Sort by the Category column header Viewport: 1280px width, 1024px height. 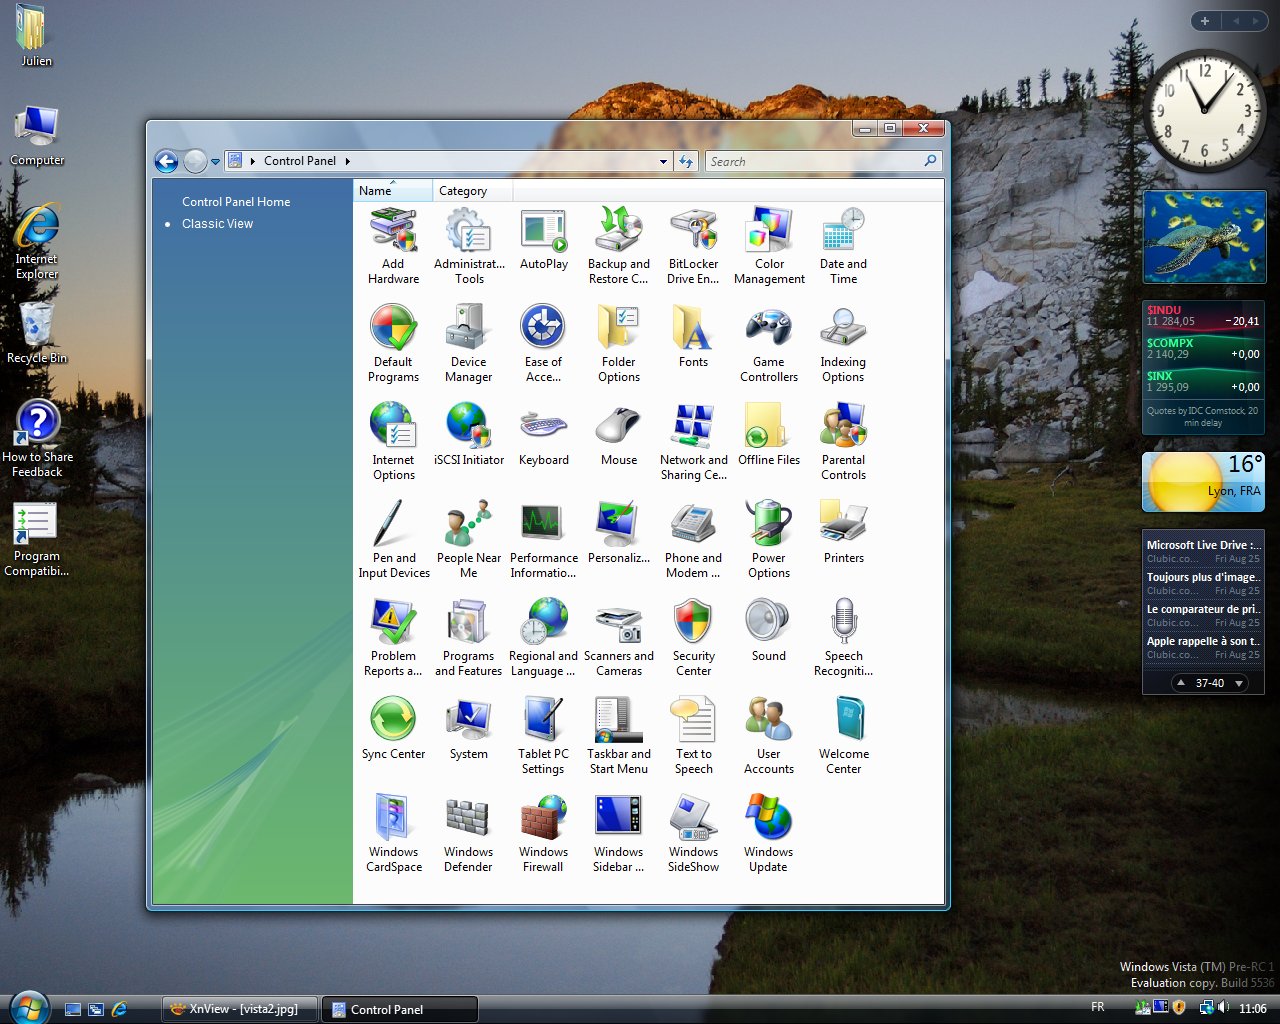click(x=472, y=190)
